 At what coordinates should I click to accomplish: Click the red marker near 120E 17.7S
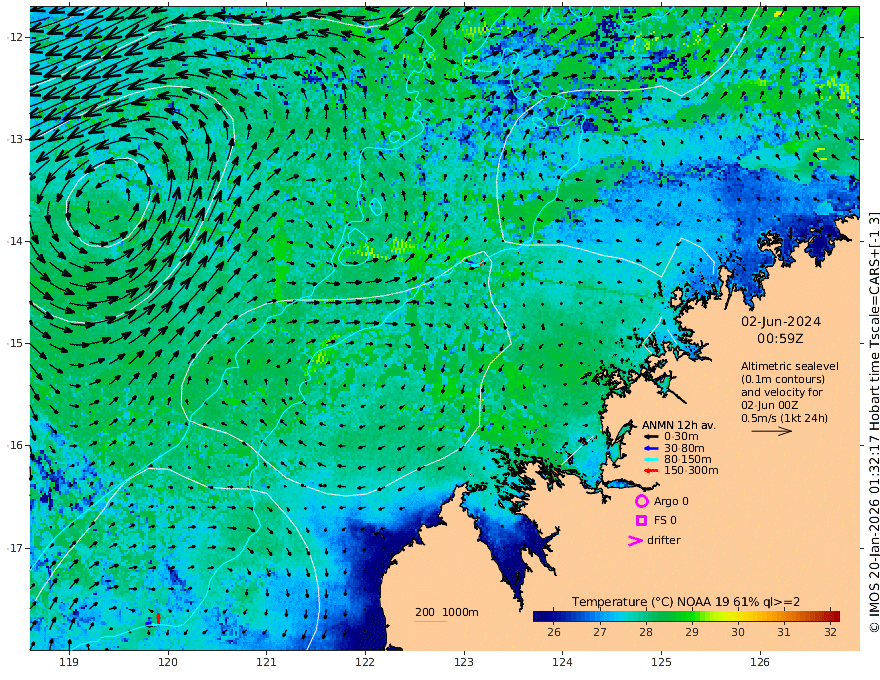[x=158, y=618]
